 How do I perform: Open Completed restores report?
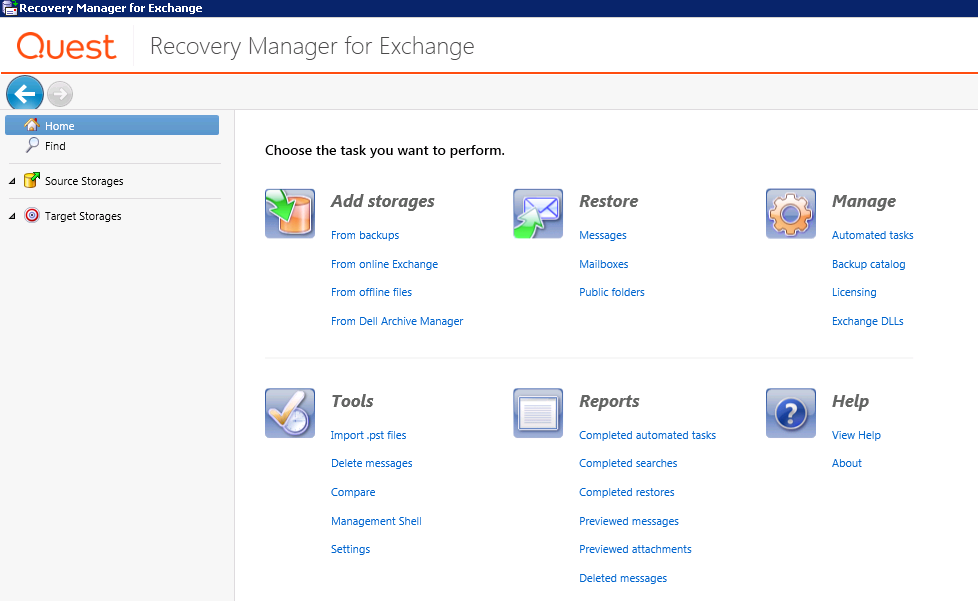coord(626,492)
